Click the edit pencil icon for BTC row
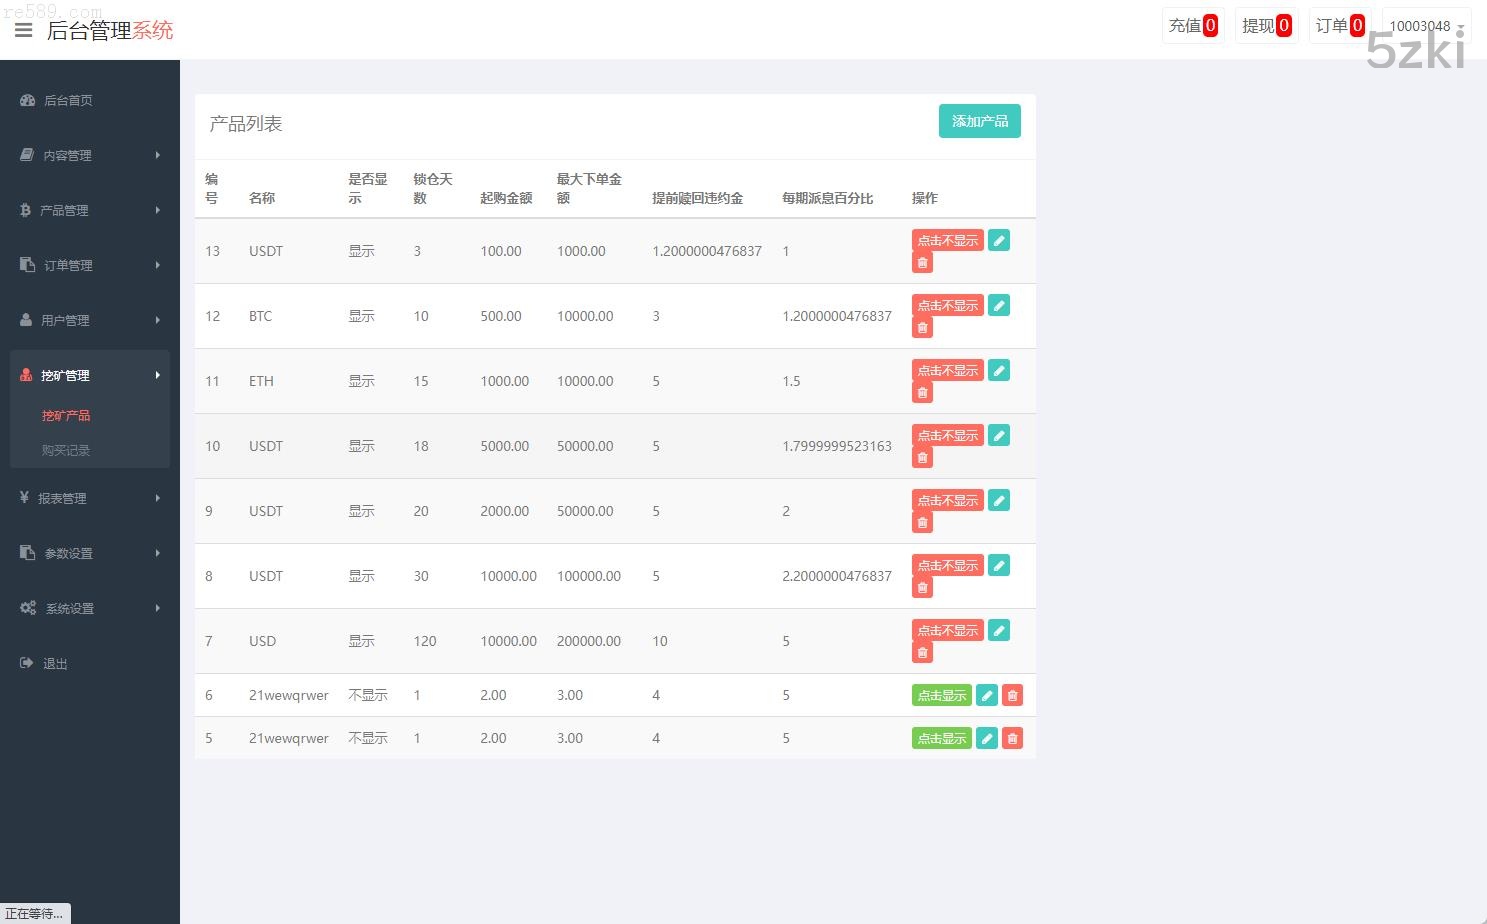 pyautogui.click(x=998, y=305)
